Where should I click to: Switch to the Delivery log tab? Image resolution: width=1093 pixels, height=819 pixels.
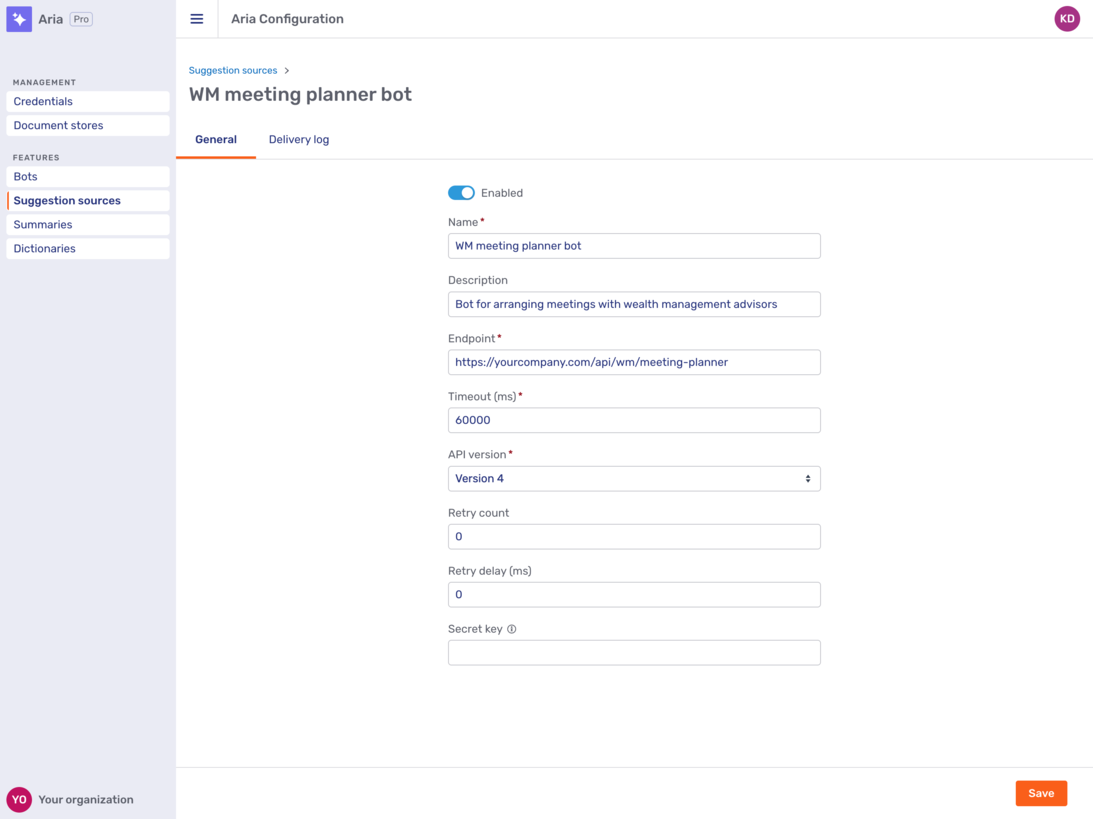click(298, 139)
